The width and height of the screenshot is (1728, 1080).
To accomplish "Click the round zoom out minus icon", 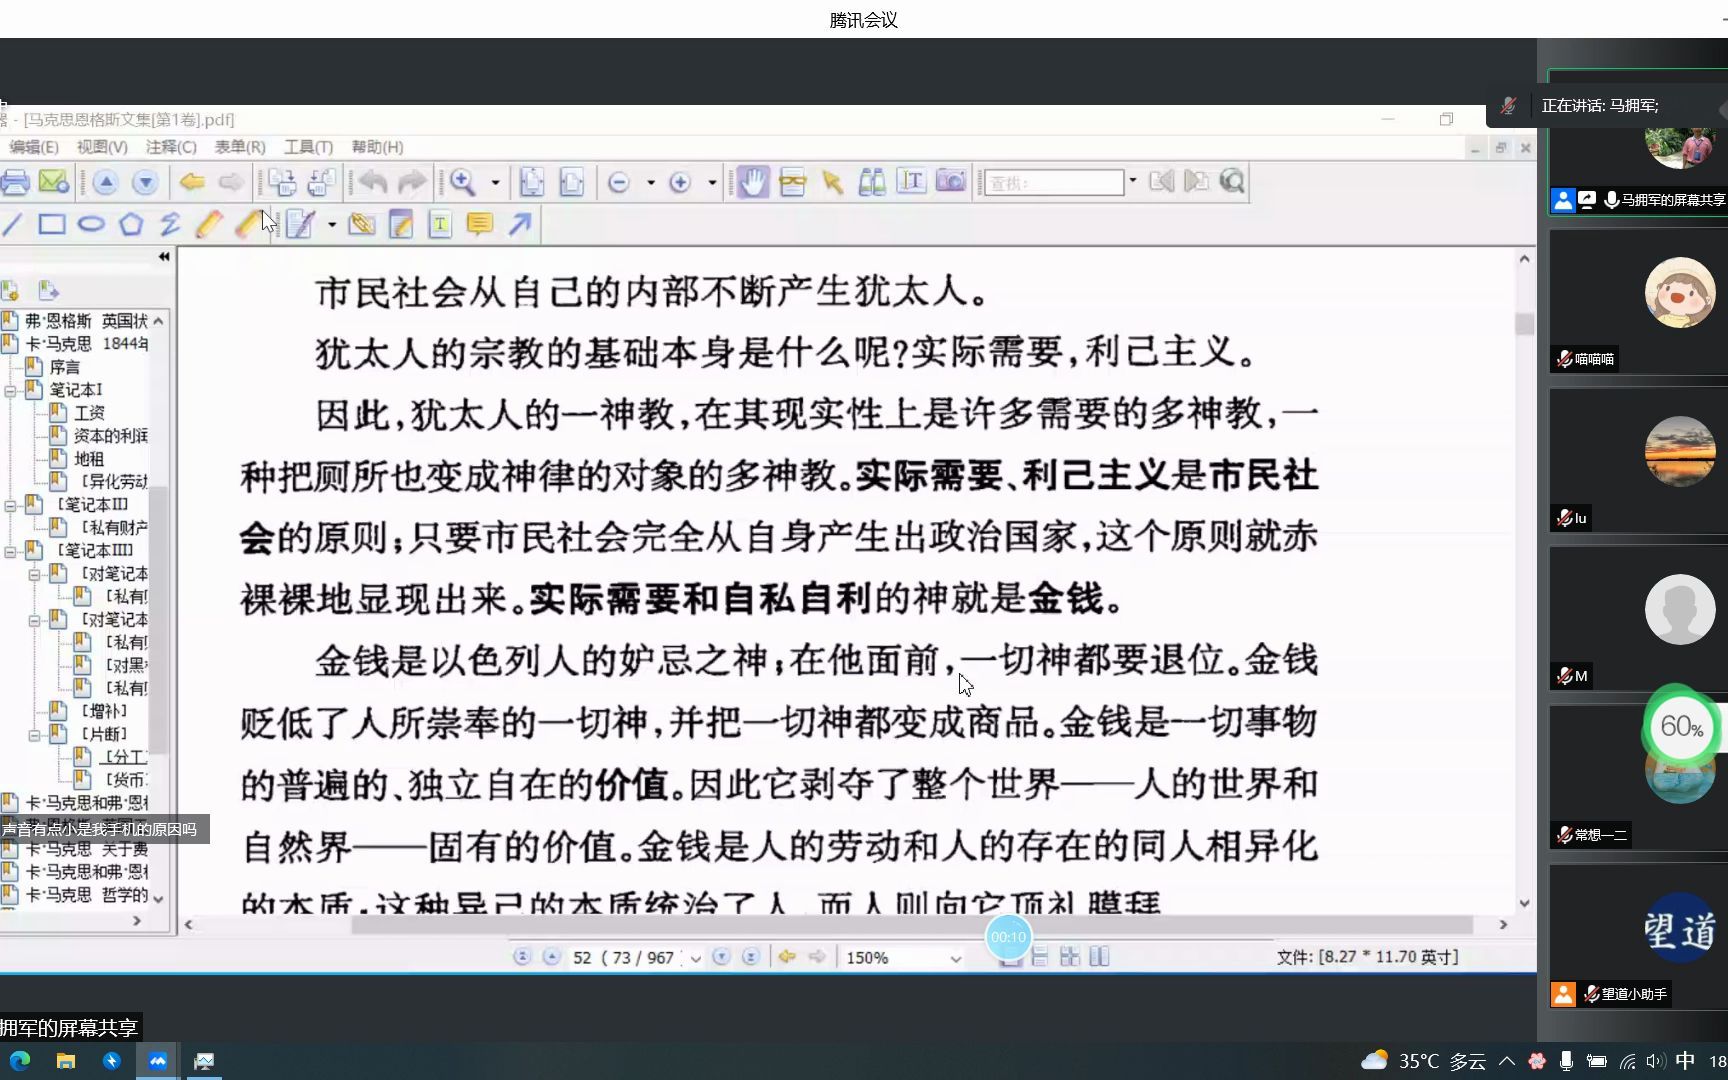I will [x=618, y=182].
